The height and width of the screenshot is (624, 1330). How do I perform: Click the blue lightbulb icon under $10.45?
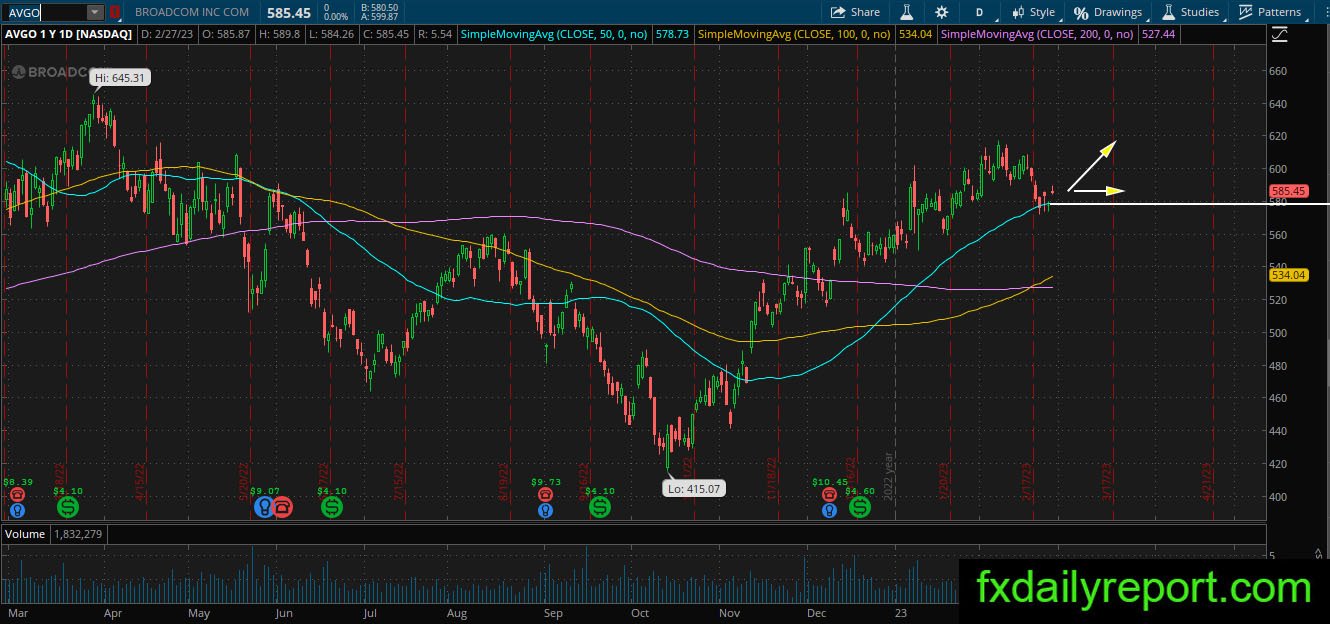(x=829, y=510)
